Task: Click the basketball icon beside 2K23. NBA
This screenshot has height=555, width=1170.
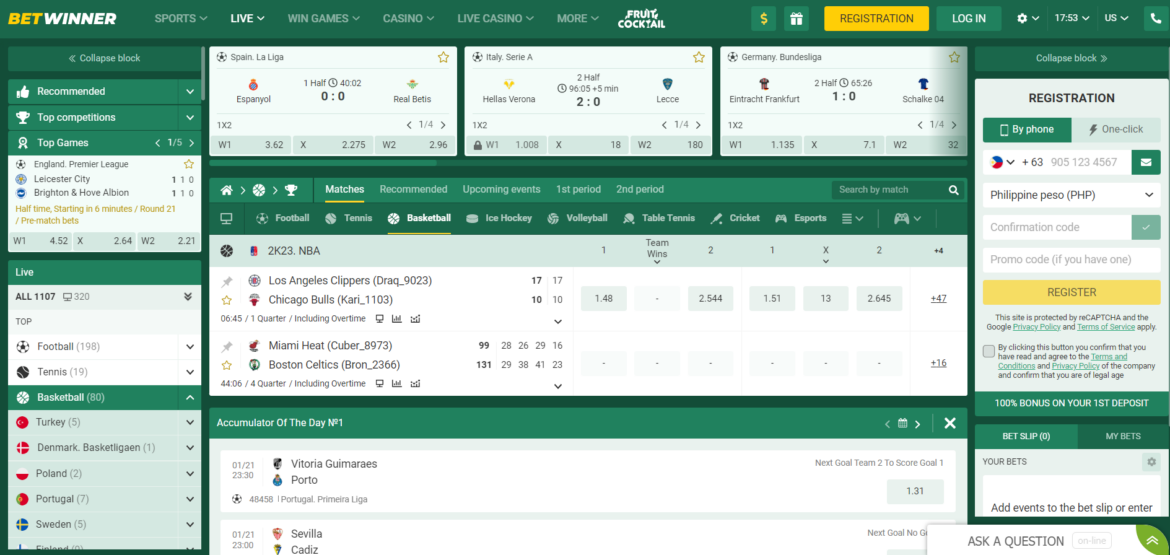Action: pos(226,251)
